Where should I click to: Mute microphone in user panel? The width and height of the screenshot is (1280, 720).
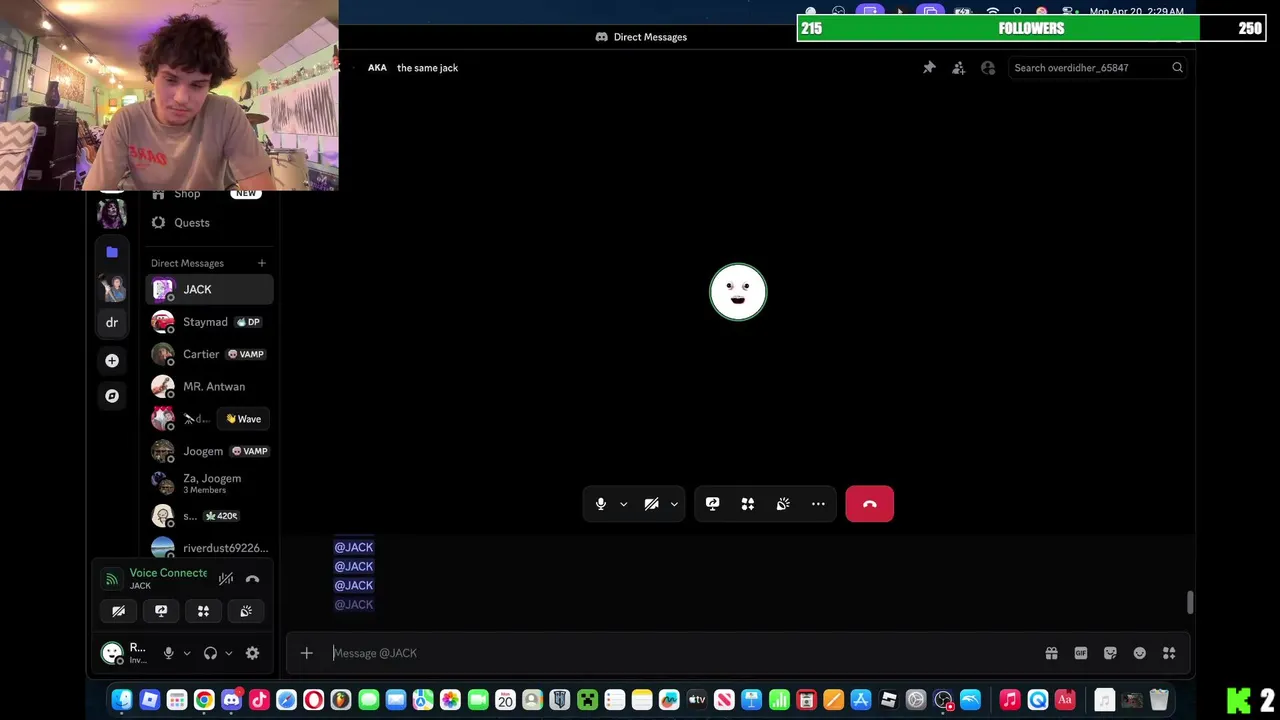[168, 653]
